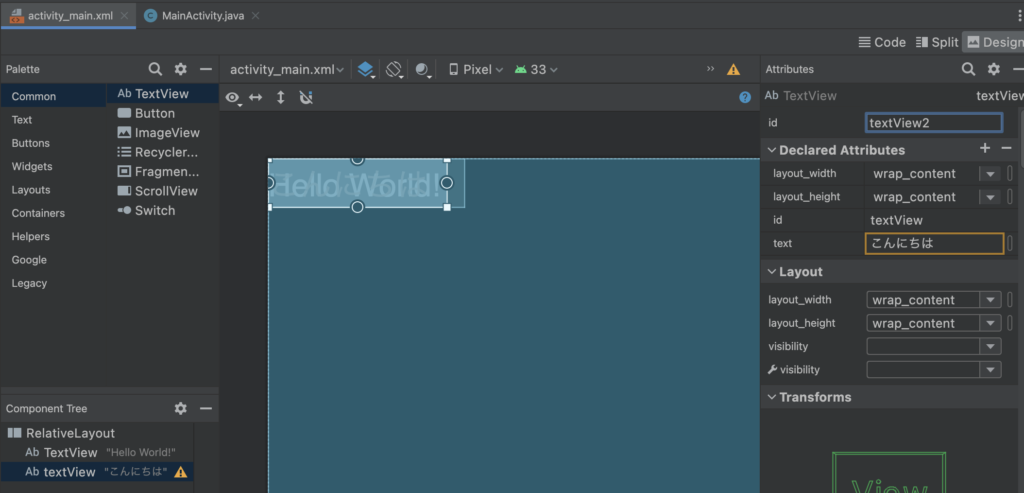Switch to Design view mode
This screenshot has height=493, width=1024.
pos(993,42)
